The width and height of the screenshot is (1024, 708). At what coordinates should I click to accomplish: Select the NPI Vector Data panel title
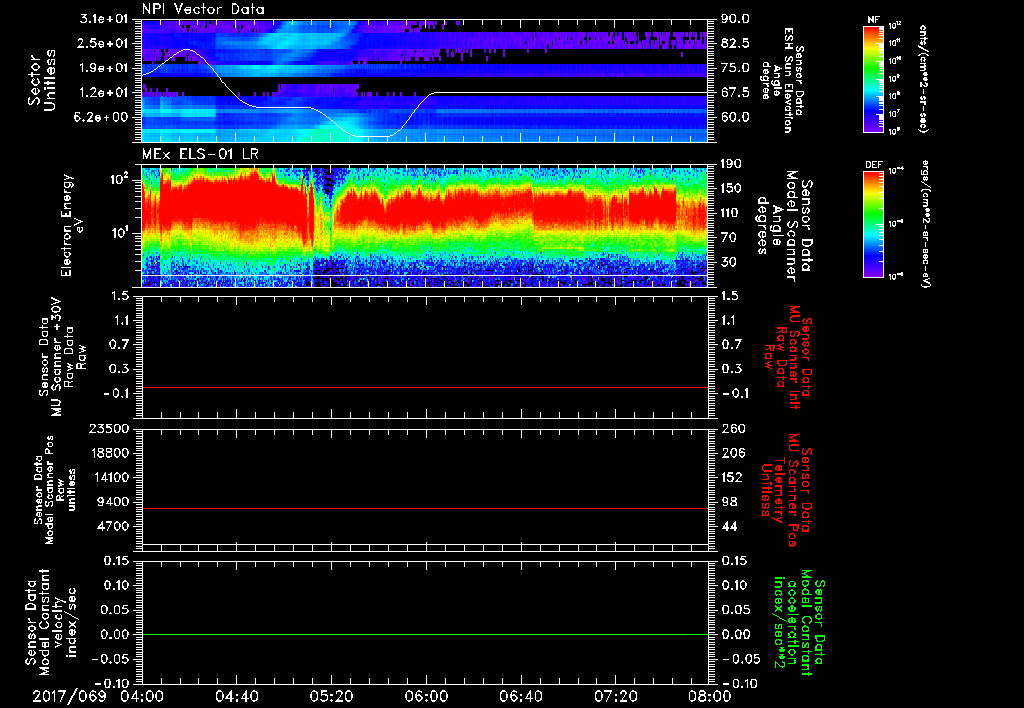click(x=203, y=9)
